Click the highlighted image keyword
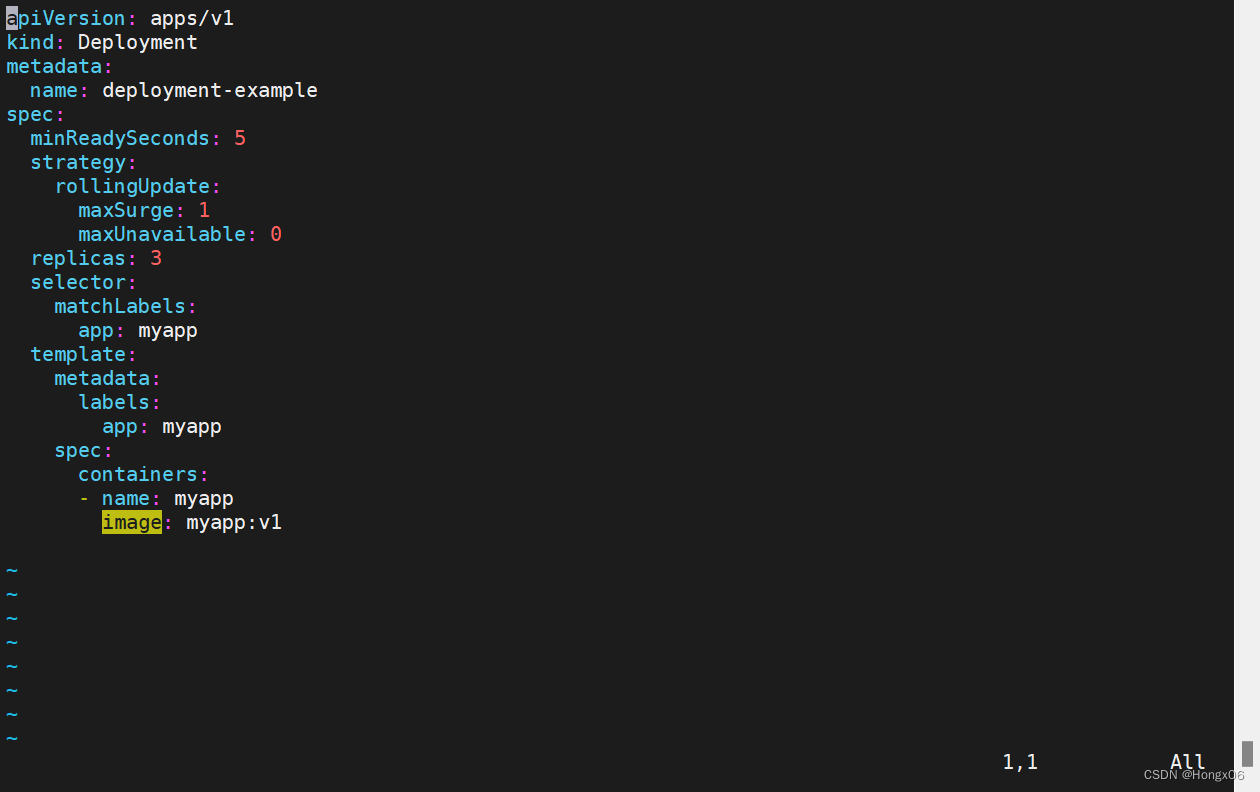The width and height of the screenshot is (1260, 792). [132, 522]
